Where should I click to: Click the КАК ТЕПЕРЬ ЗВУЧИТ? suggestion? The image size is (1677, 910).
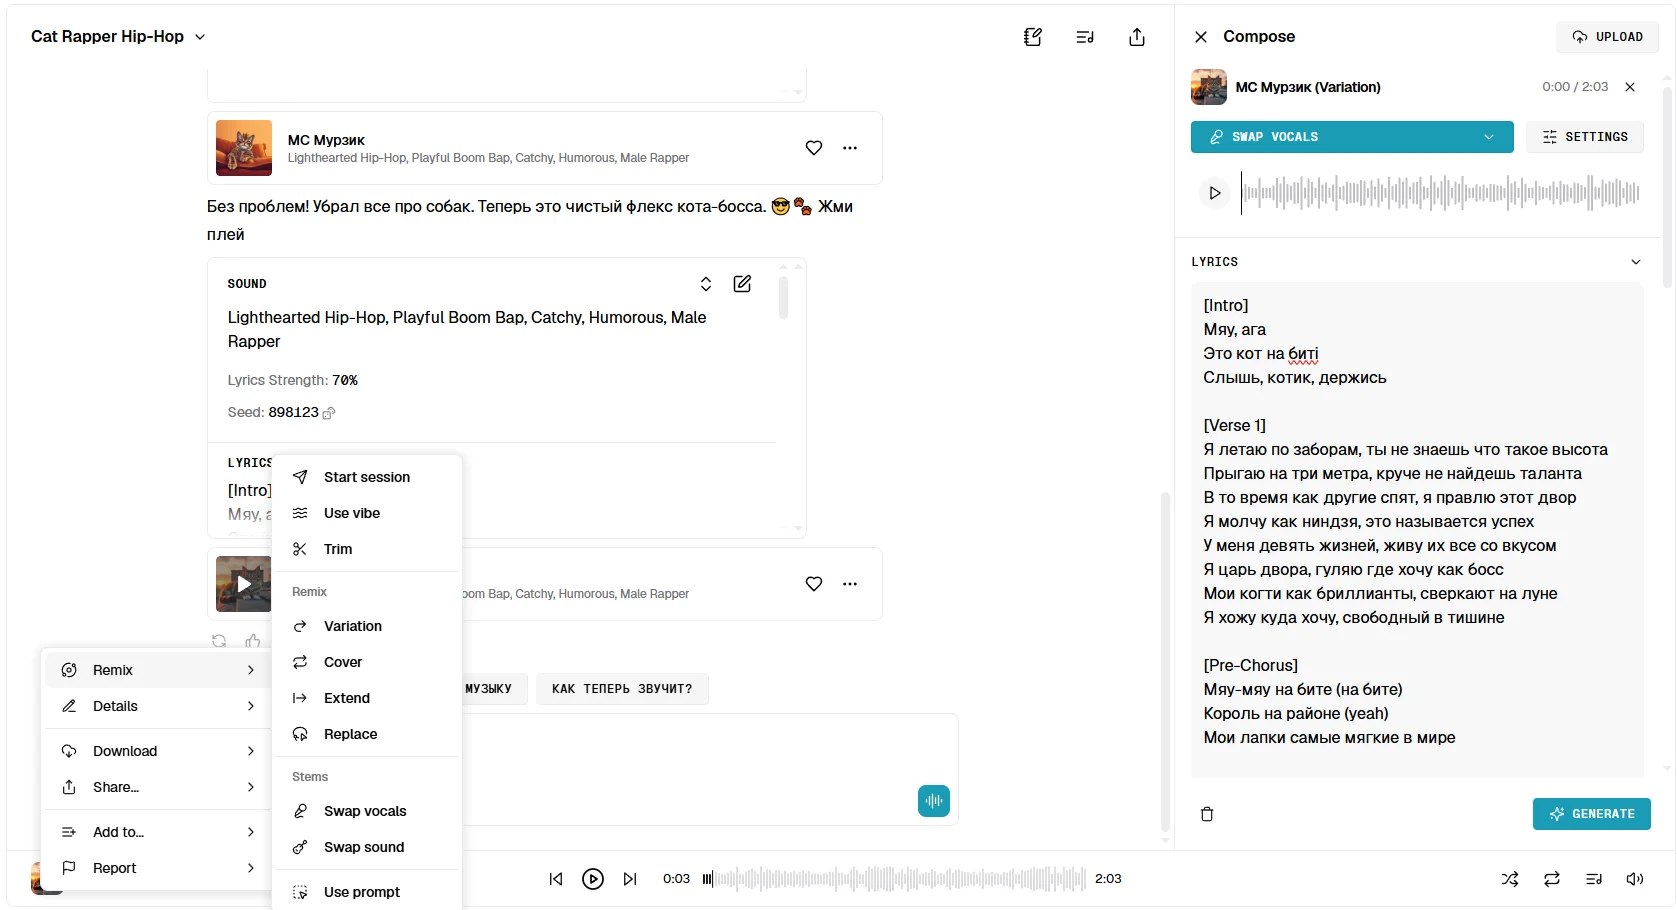tap(622, 689)
